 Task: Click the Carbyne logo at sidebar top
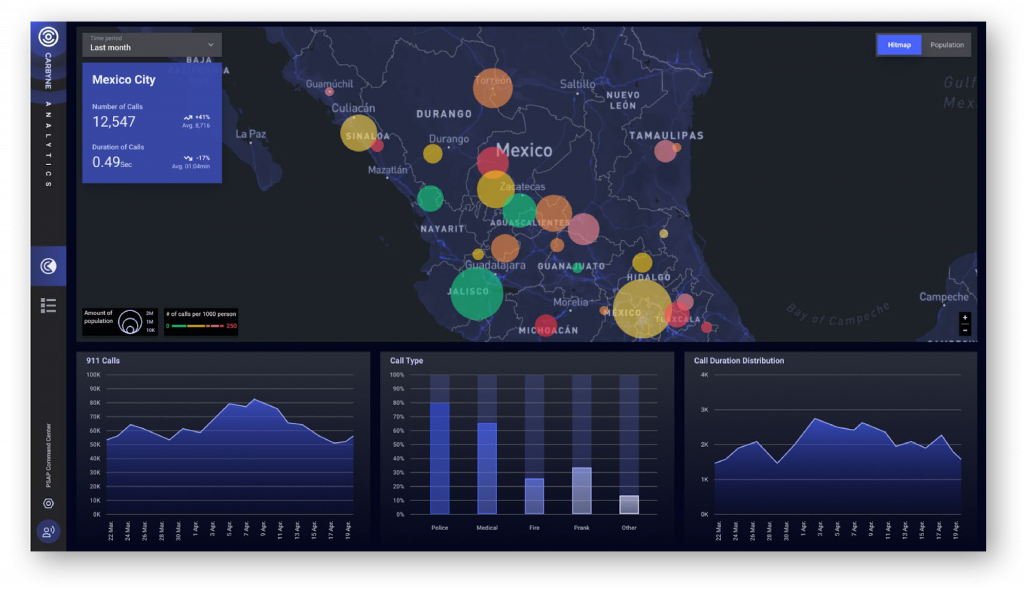(x=47, y=38)
